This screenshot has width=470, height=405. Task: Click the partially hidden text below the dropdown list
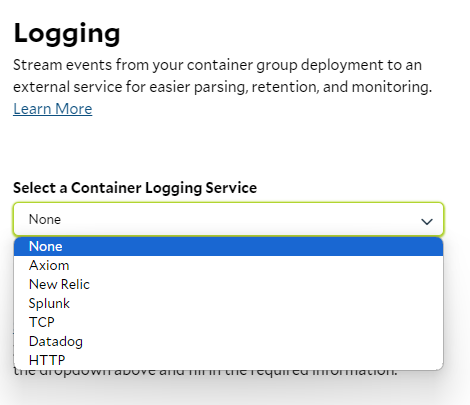point(205,373)
